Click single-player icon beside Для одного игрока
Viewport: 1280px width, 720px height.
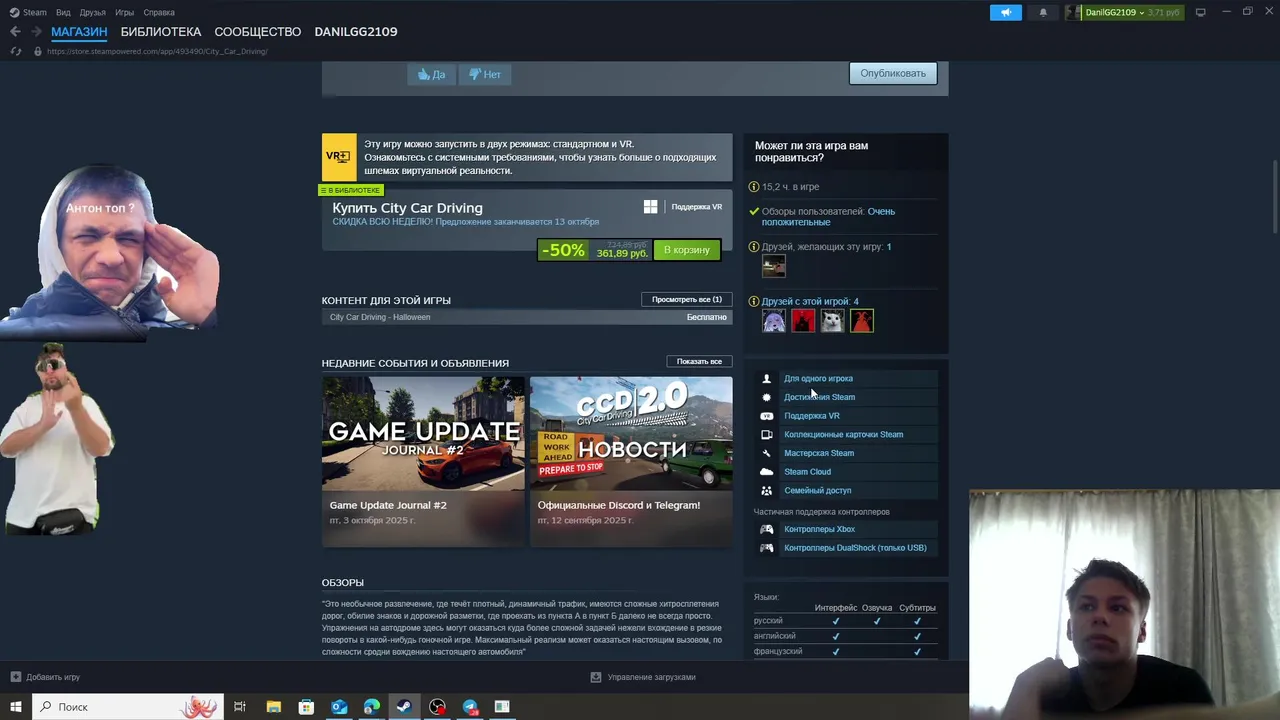[767, 378]
